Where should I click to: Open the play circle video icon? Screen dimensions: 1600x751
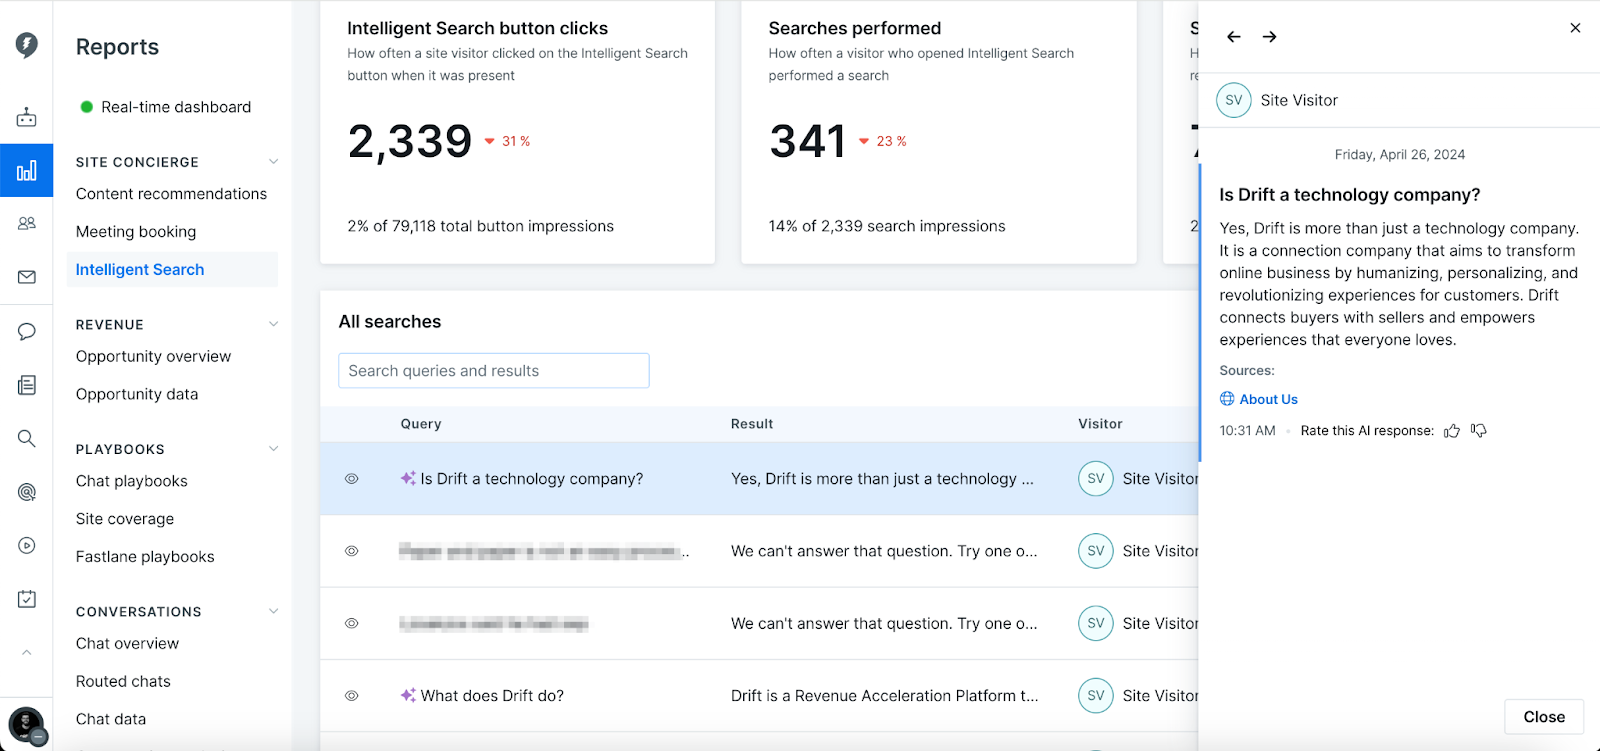[x=27, y=545]
